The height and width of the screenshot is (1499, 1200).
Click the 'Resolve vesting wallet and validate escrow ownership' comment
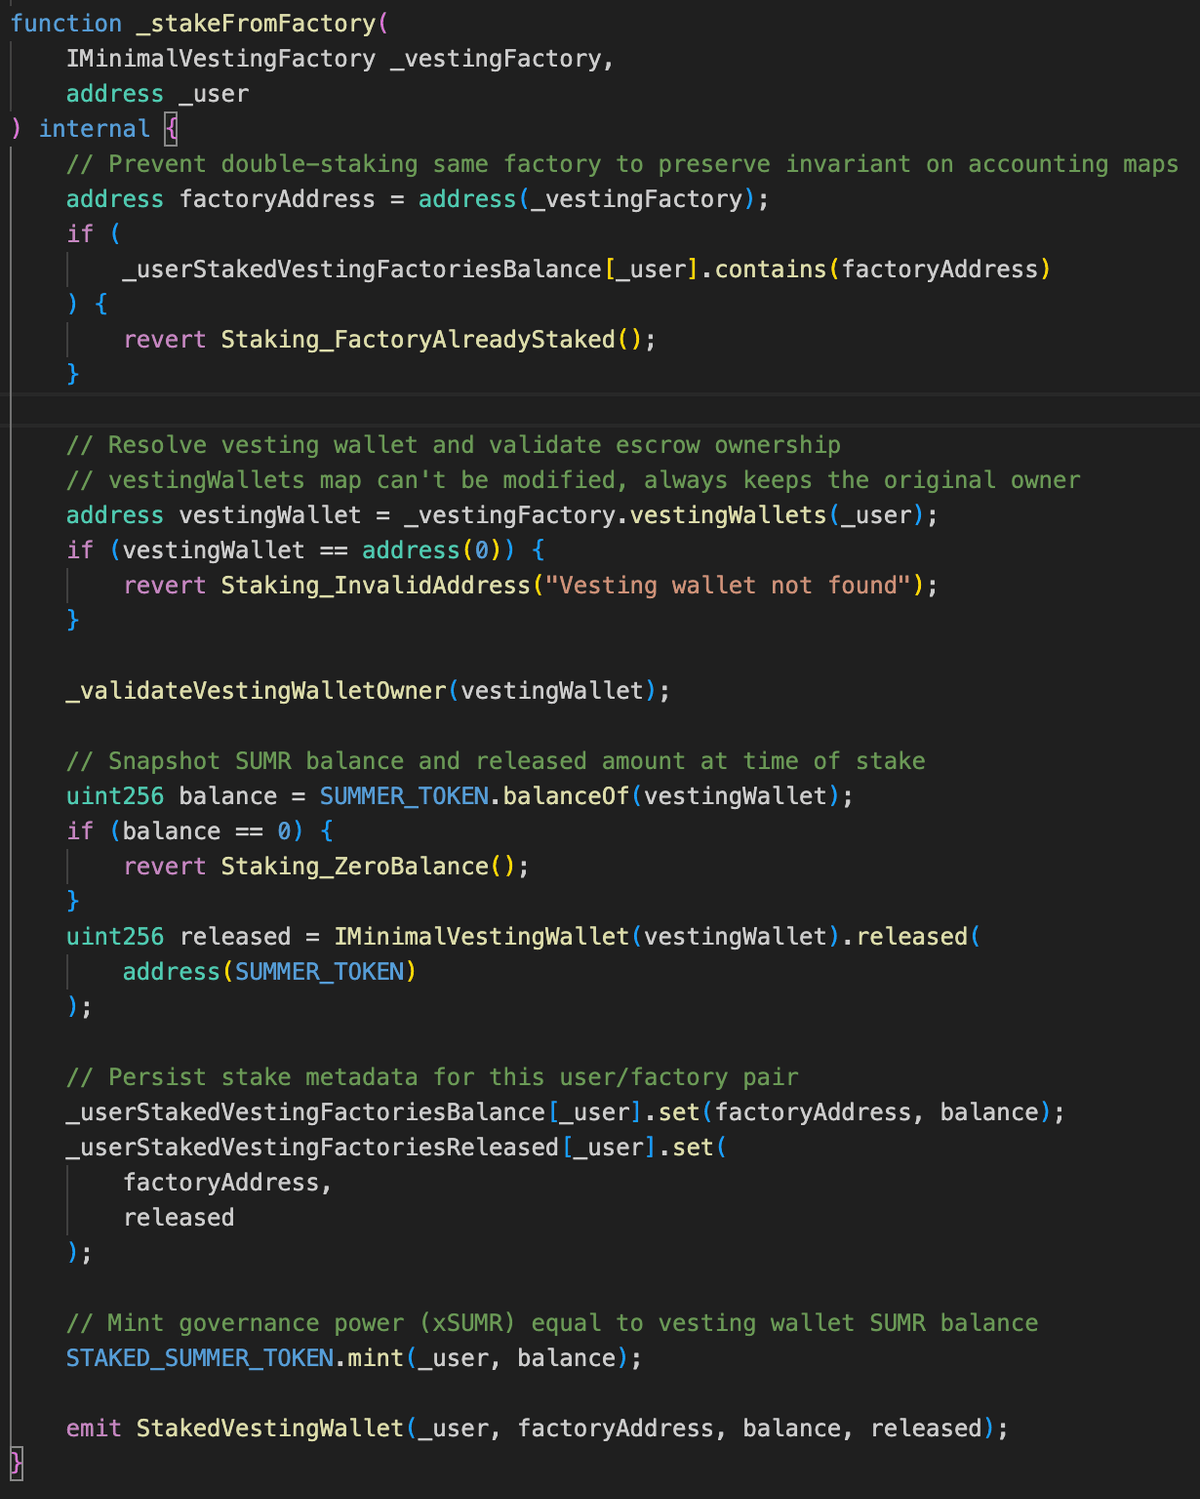[x=453, y=445]
